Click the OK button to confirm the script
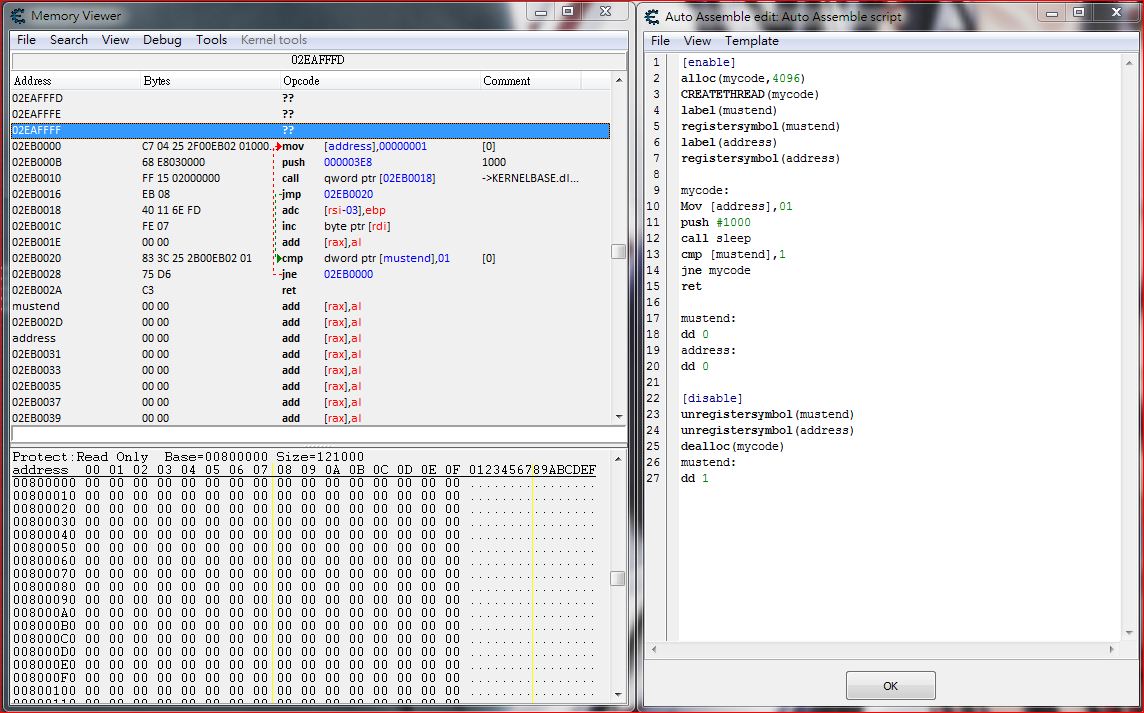Screen dimensions: 1144x713 click(x=889, y=685)
